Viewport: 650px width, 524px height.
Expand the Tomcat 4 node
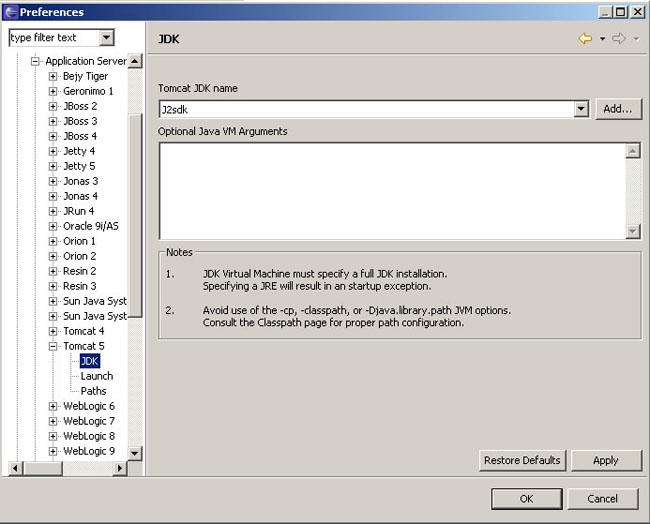(x=53, y=331)
